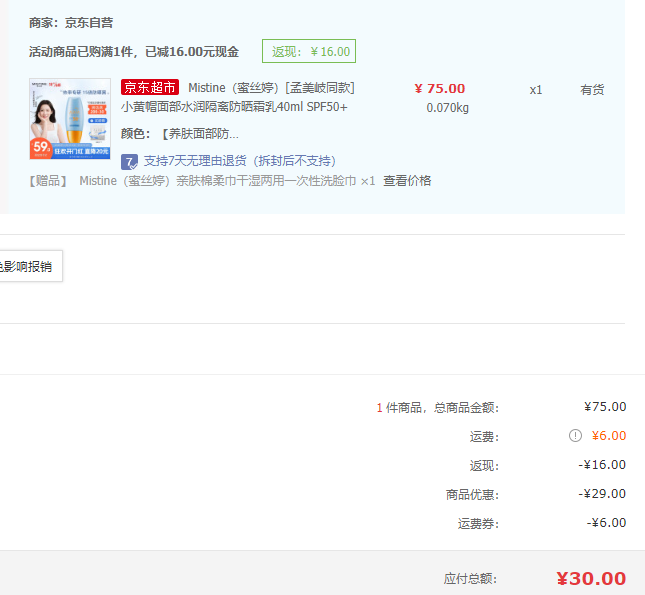
Task: Click the 返现 ¥16.00 green badge
Action: pos(309,51)
